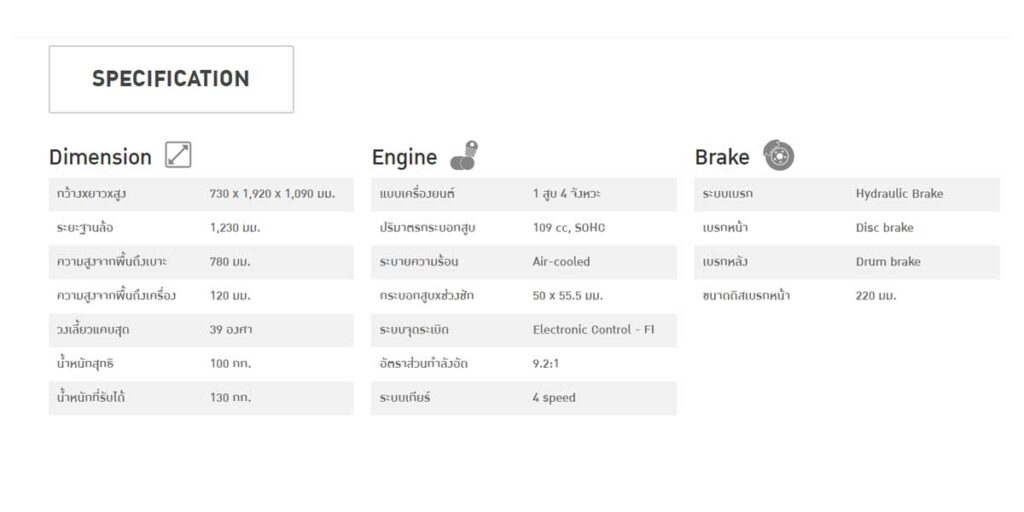Screen dimensions: 1024x512
Task: Select the Hydraulic Brake row
Action: click(x=847, y=194)
